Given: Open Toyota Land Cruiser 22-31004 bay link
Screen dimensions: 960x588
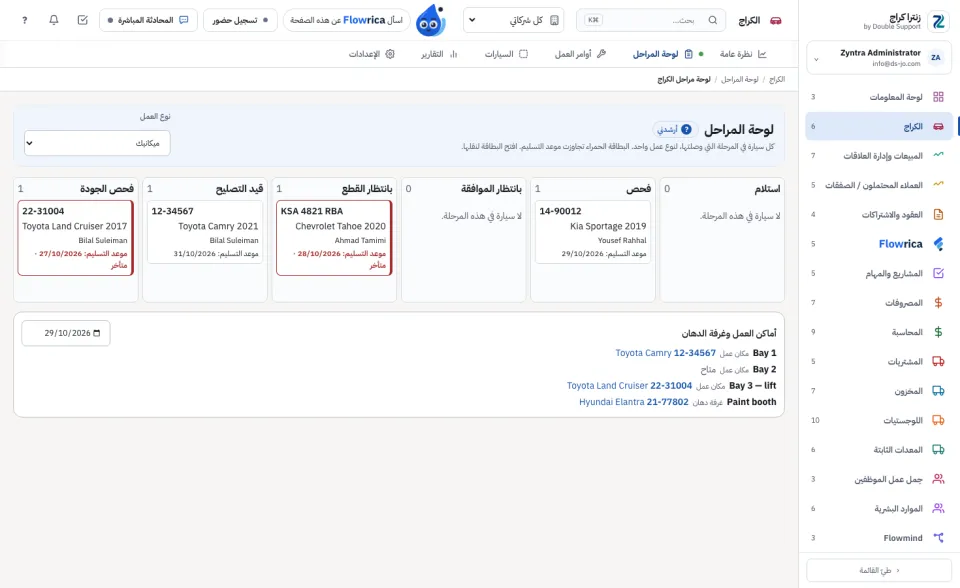Looking at the screenshot, I should coord(629,386).
